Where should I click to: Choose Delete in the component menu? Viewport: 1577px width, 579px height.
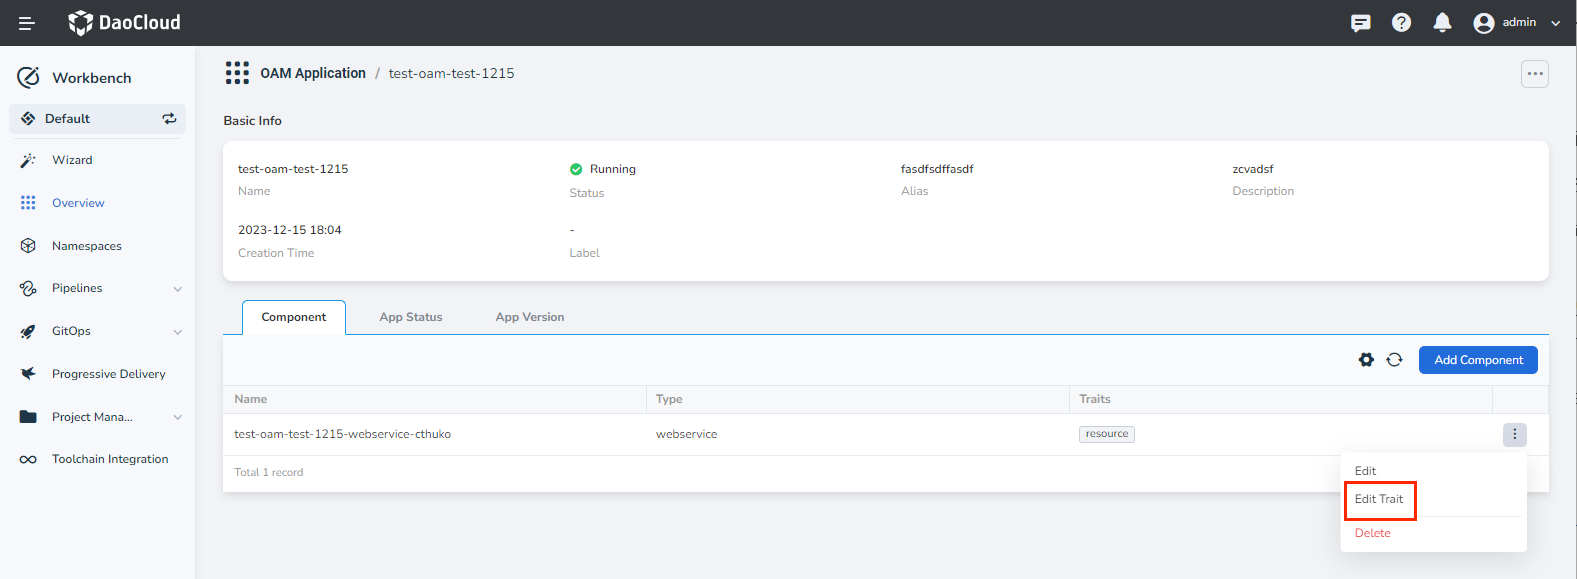pyautogui.click(x=1372, y=533)
